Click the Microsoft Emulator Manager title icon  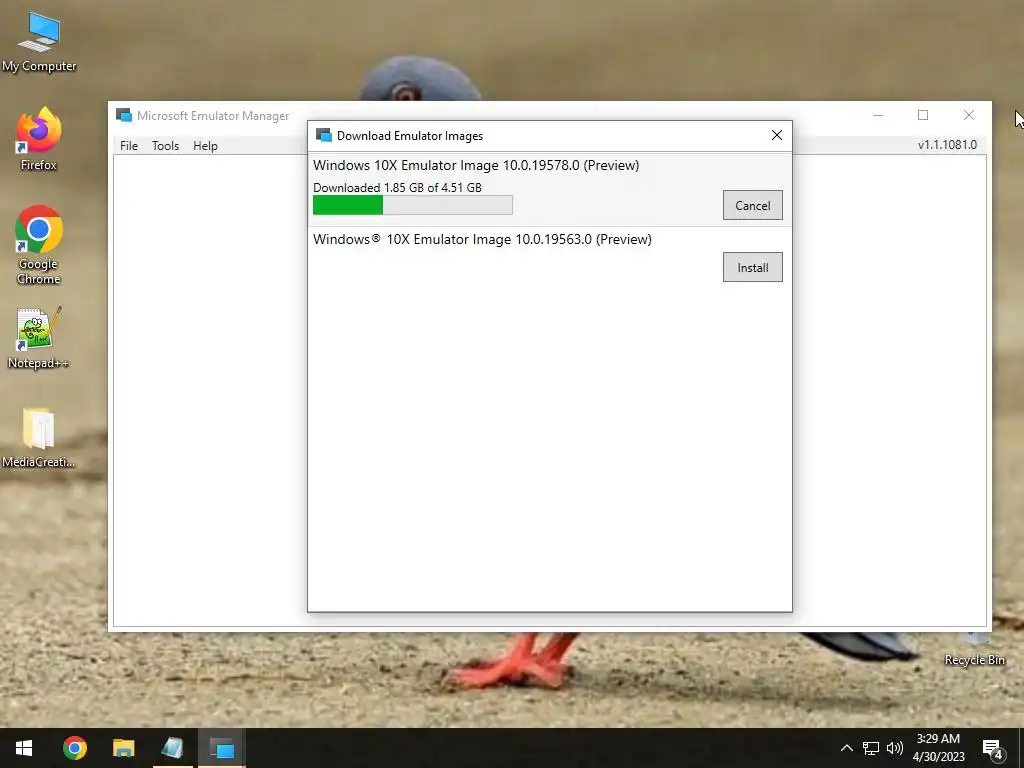coord(124,116)
